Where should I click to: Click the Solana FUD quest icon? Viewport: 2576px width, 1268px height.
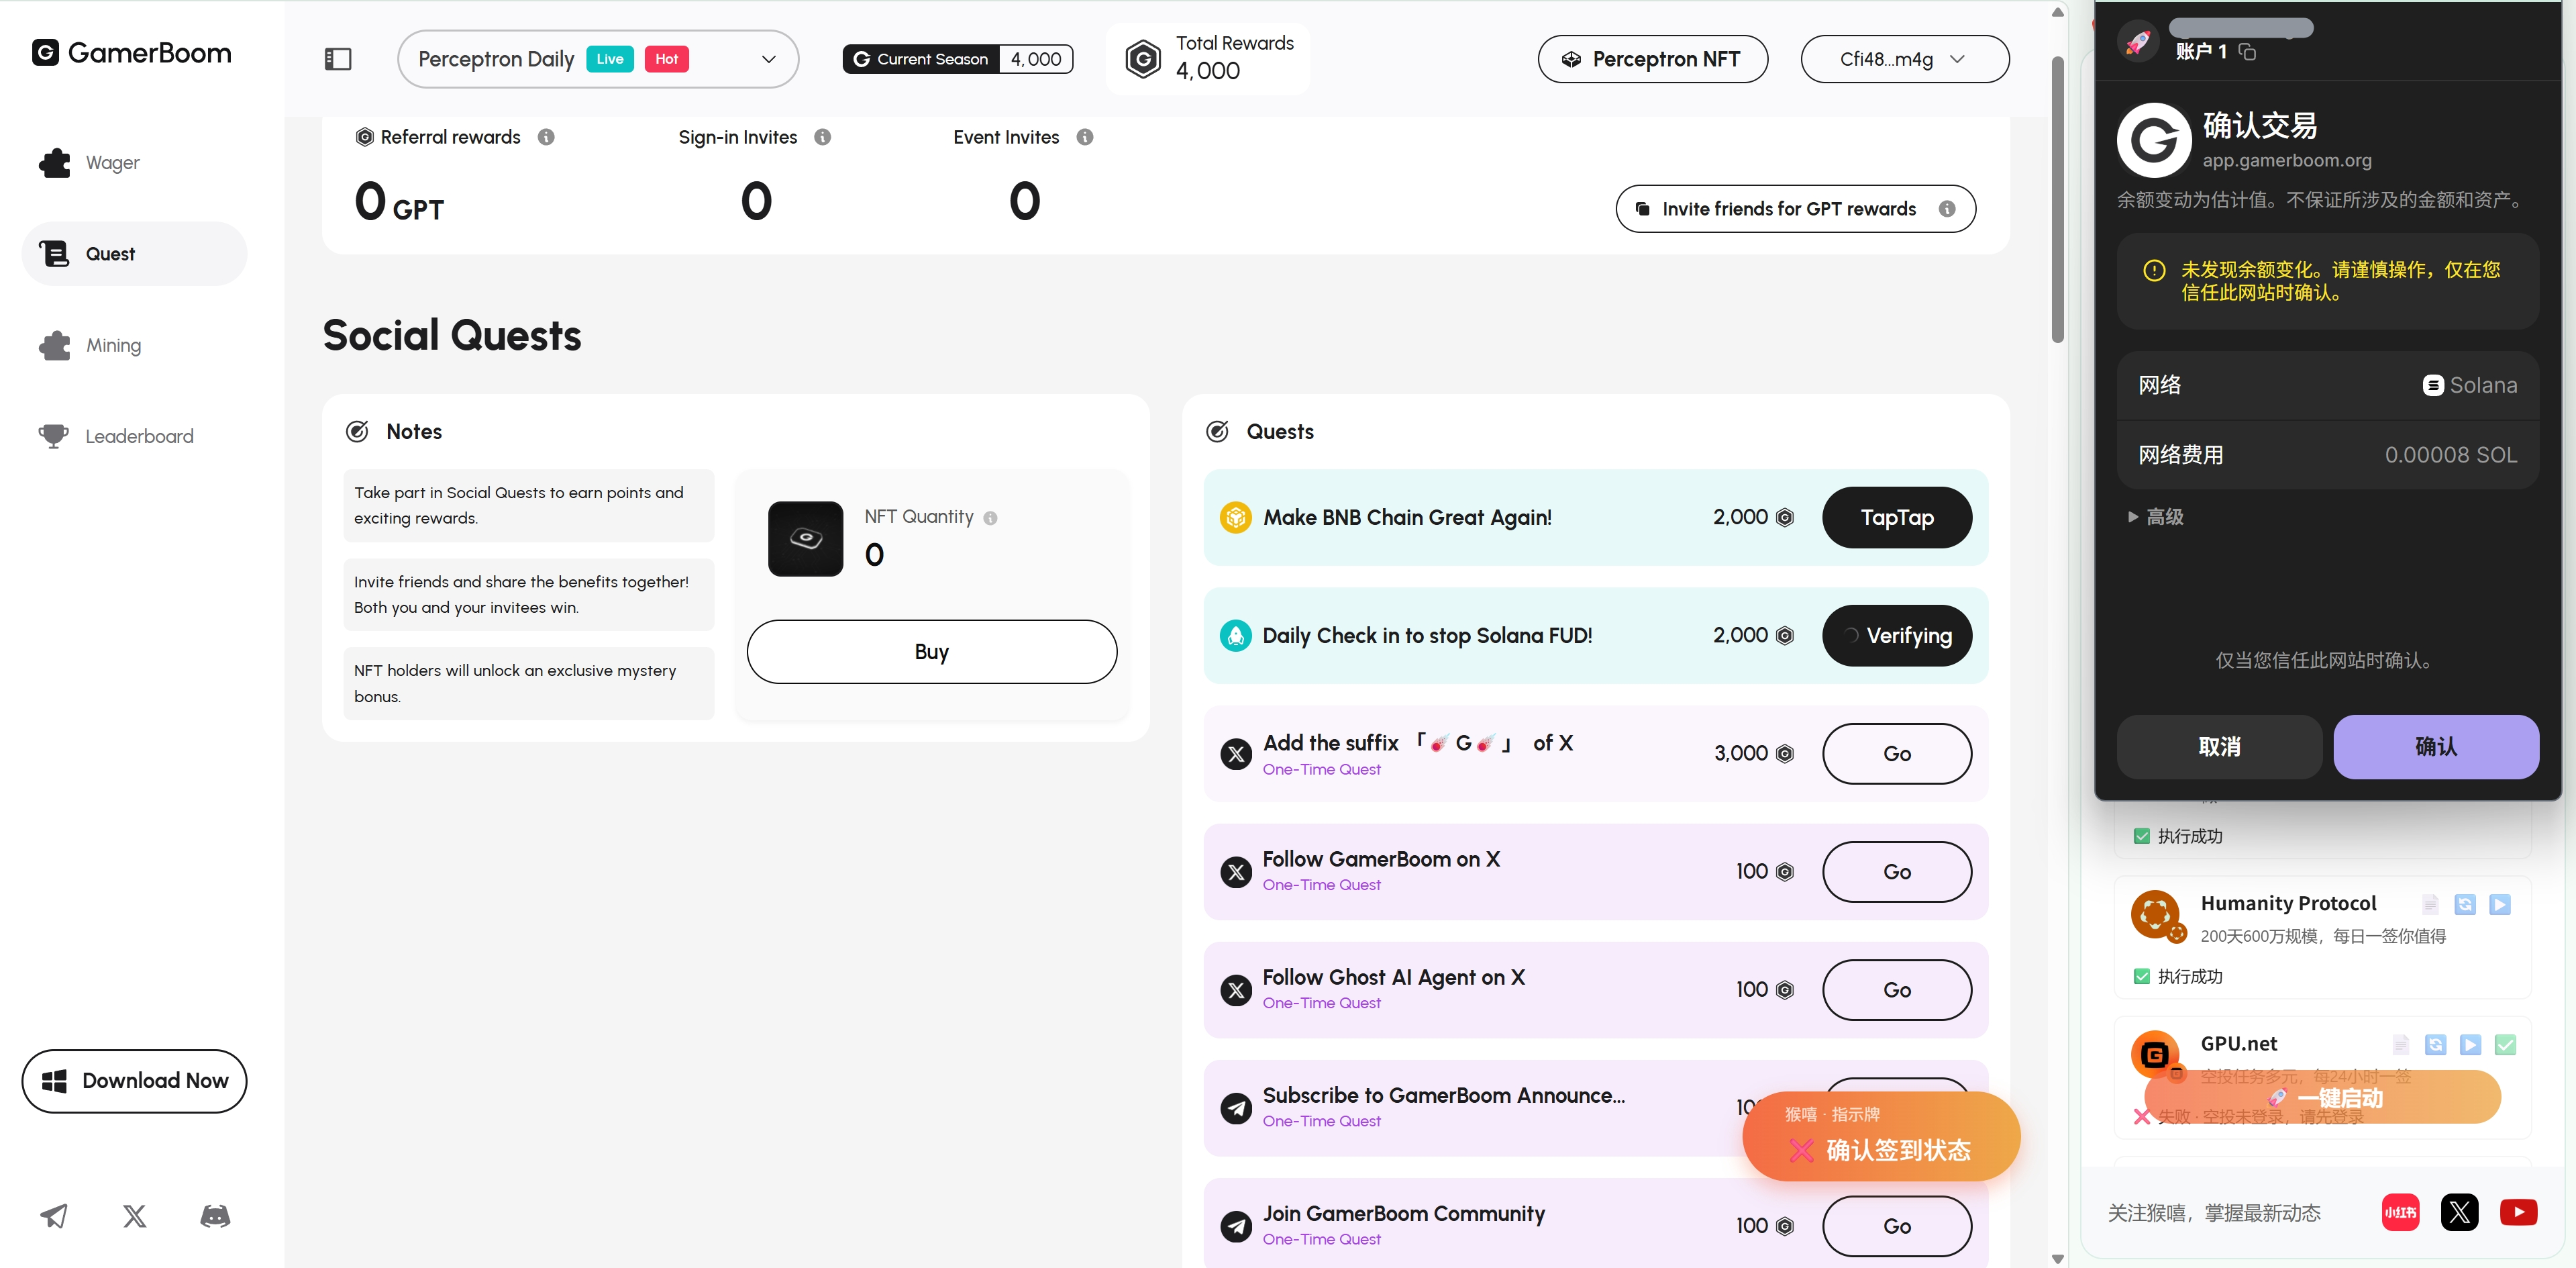tap(1236, 635)
